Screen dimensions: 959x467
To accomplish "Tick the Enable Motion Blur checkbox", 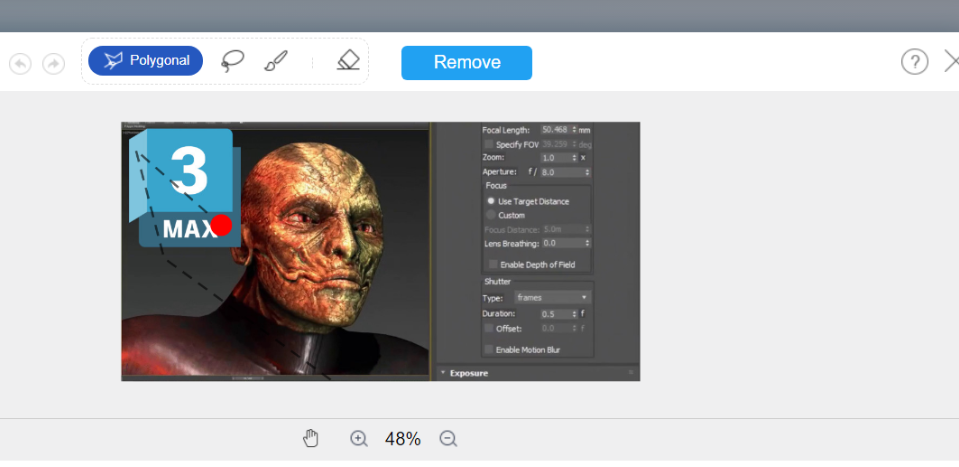I will tap(489, 349).
